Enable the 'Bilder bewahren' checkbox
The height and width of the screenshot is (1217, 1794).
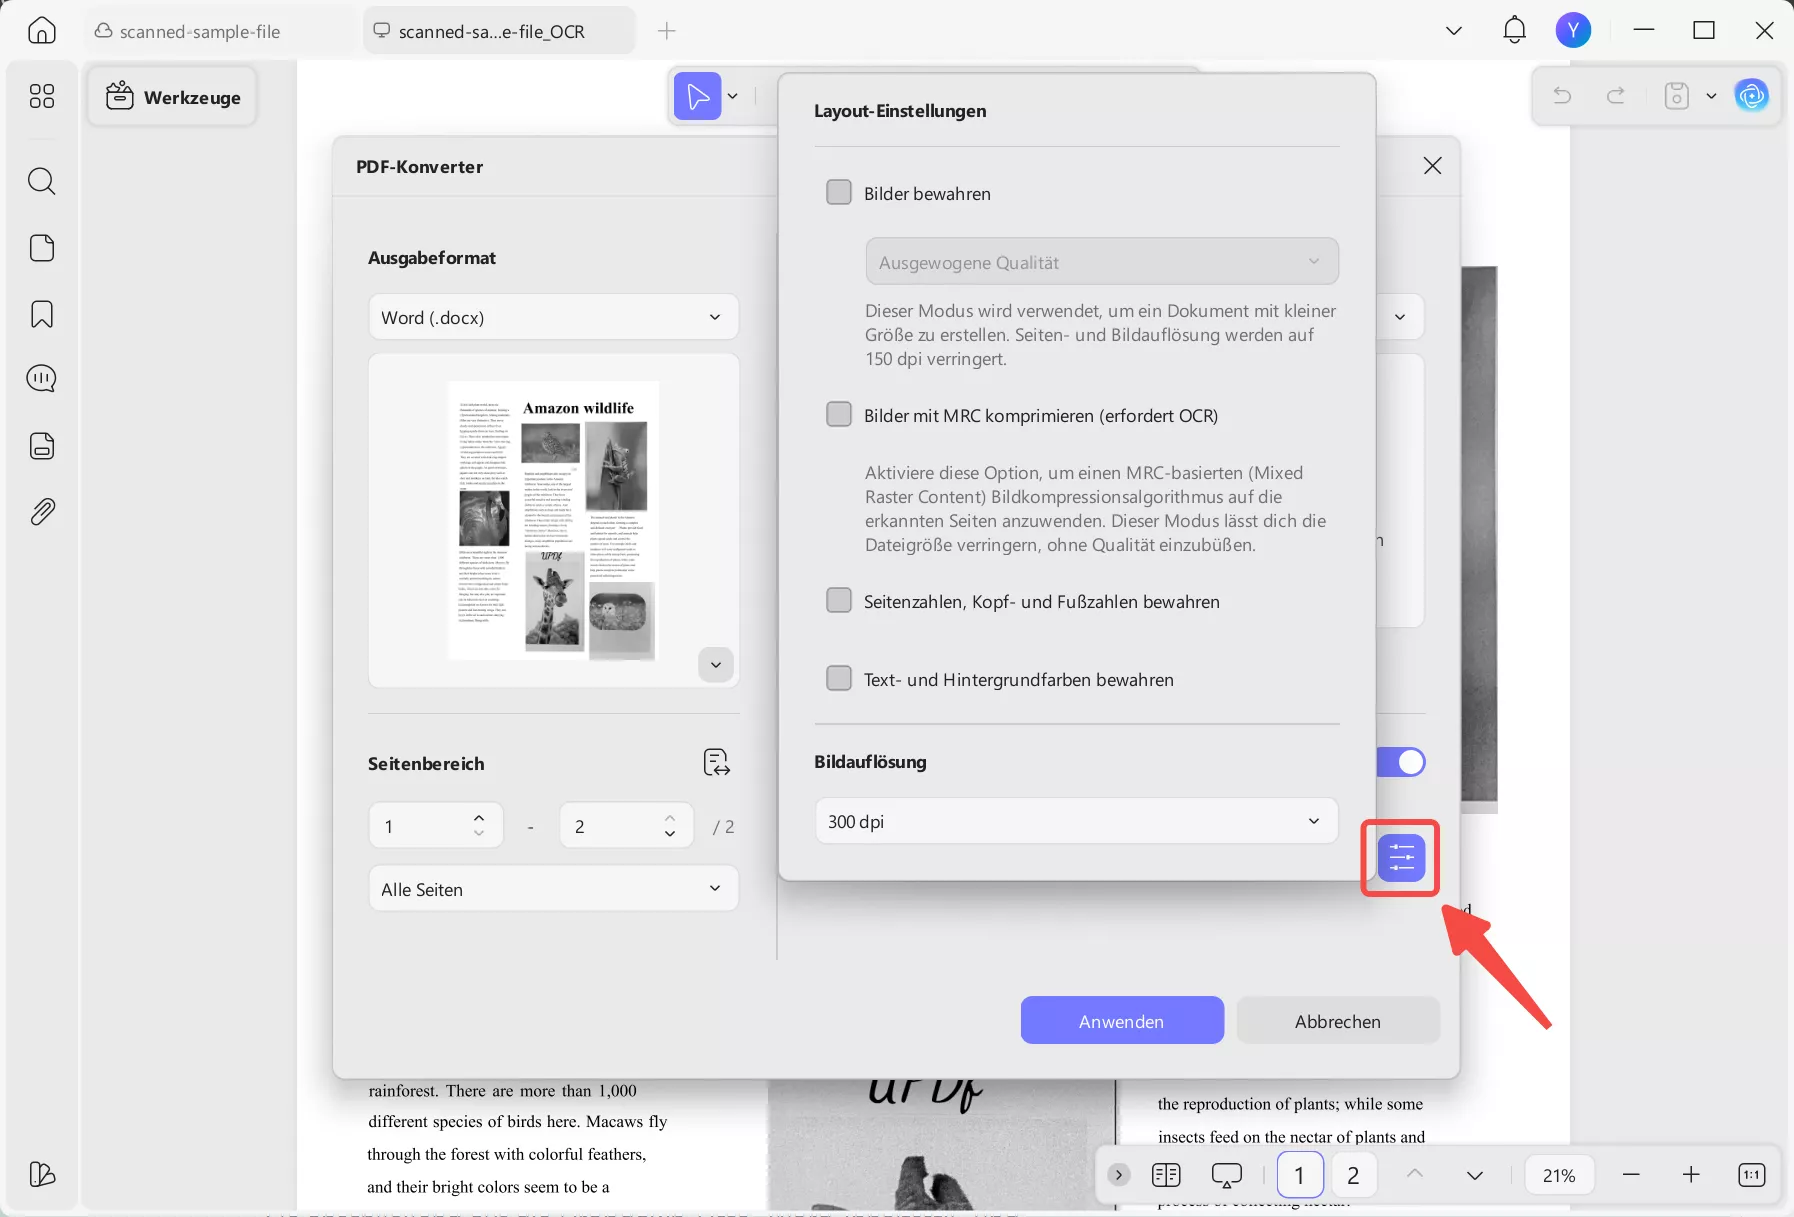(x=839, y=192)
